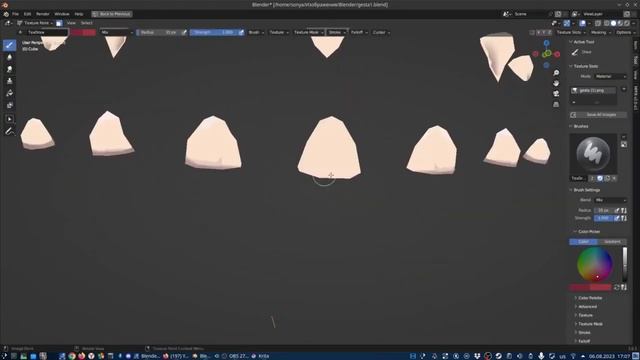The width and height of the screenshot is (640, 360).
Task: Toggle camera view icon in viewport
Action: 556,94
